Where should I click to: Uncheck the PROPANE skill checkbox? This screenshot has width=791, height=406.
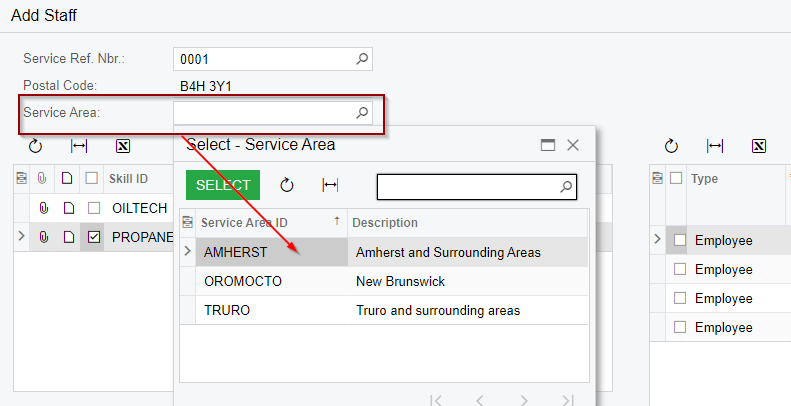click(93, 237)
